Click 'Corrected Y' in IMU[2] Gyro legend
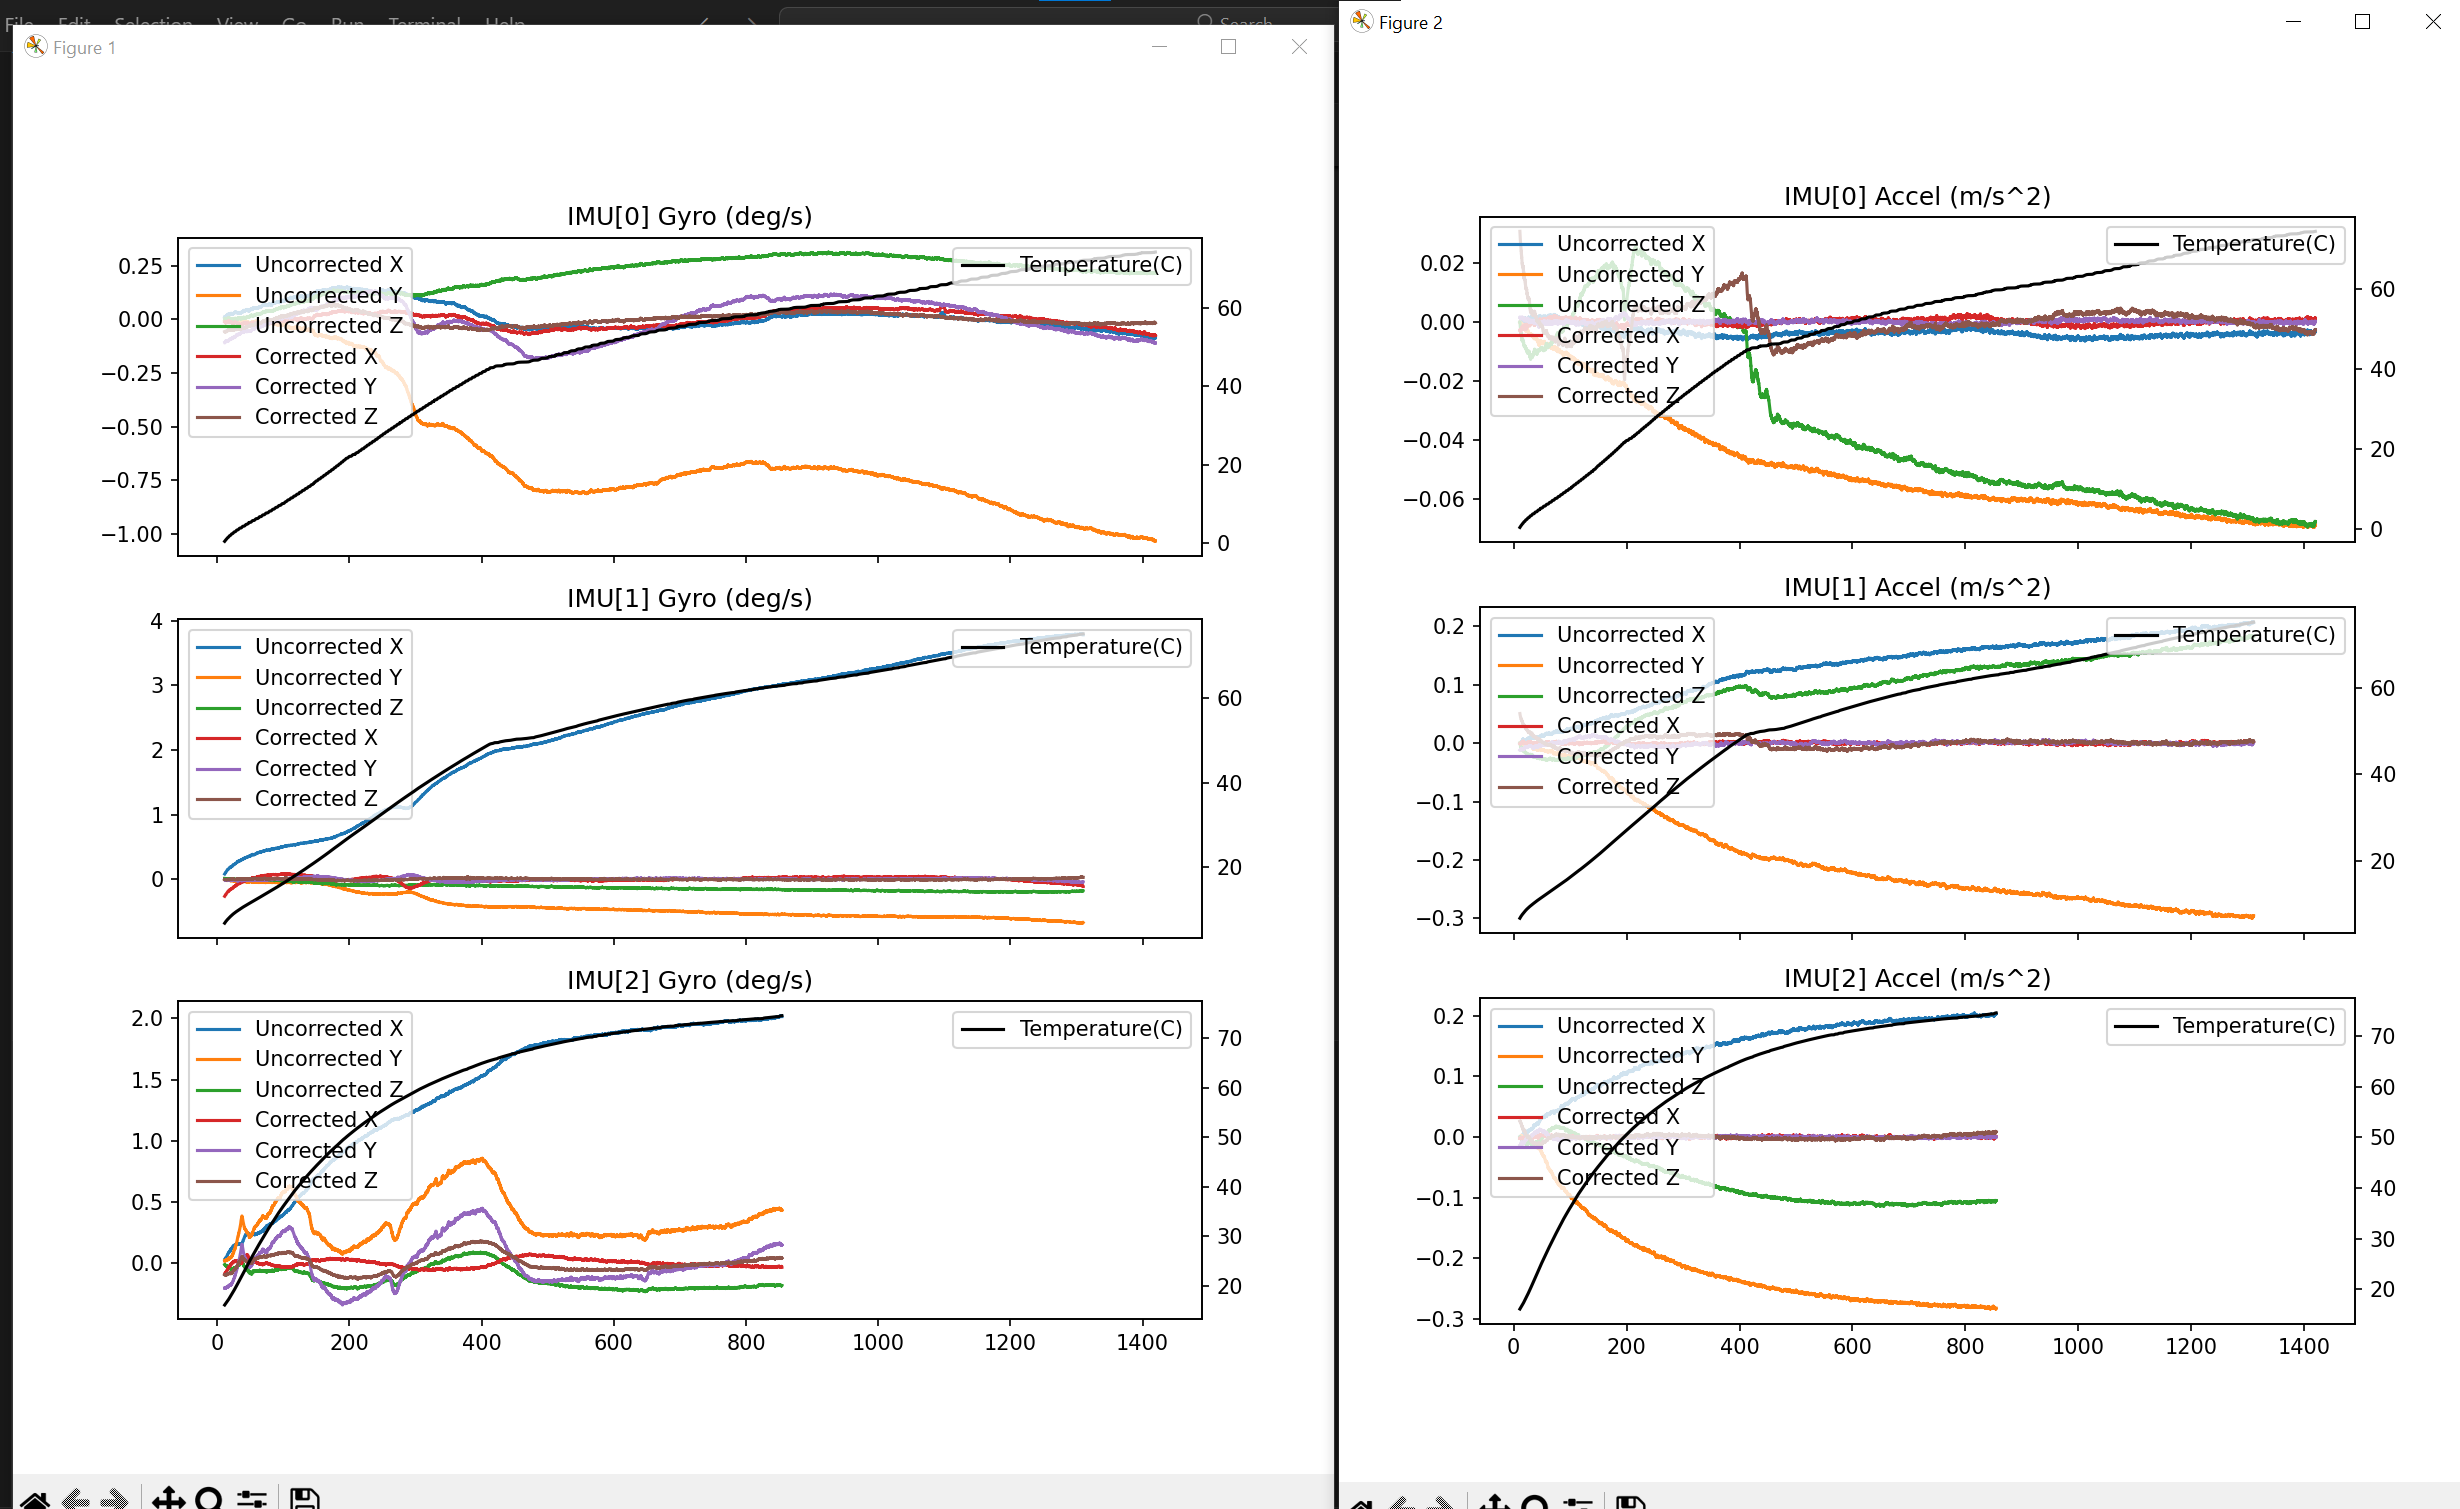The image size is (2460, 1509). click(316, 1151)
